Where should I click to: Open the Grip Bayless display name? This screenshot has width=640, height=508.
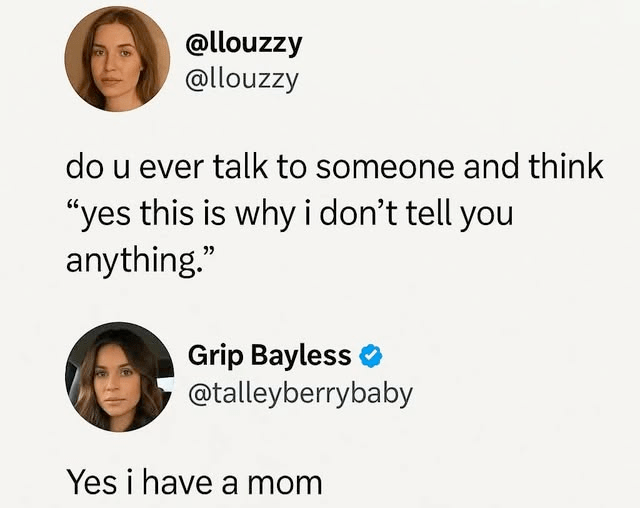[270, 355]
